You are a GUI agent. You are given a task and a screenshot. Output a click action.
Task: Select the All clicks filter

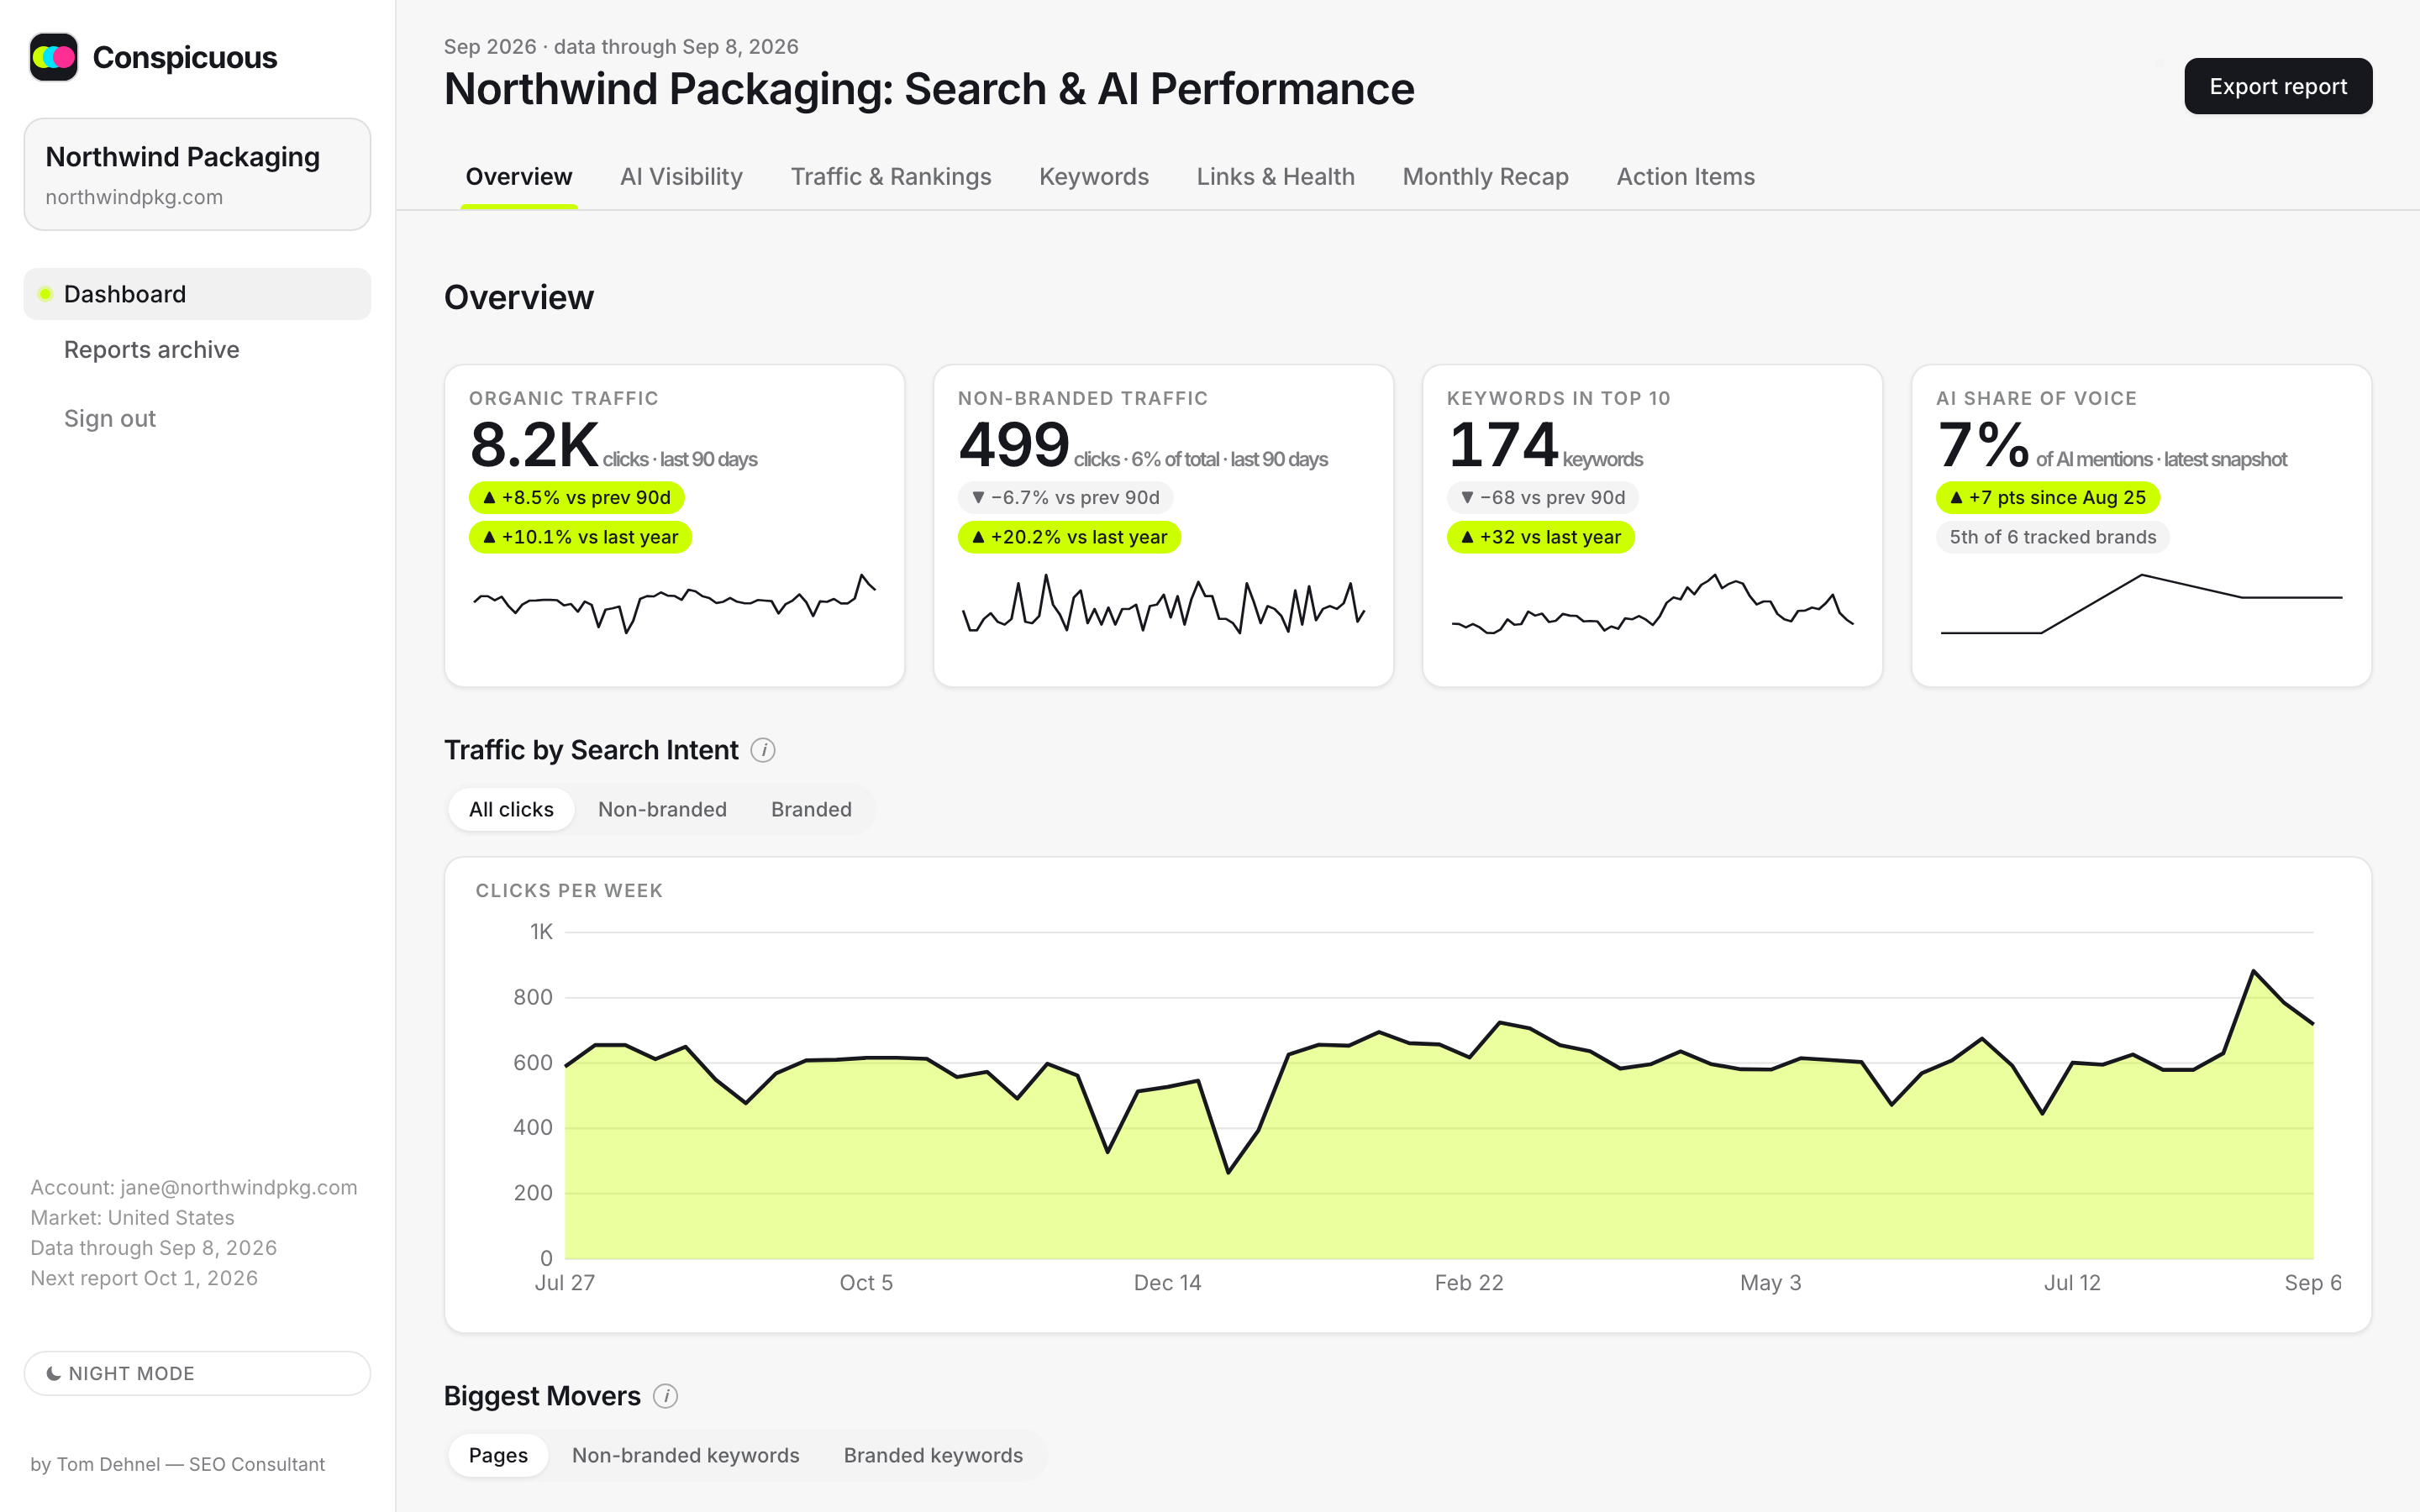coord(511,809)
